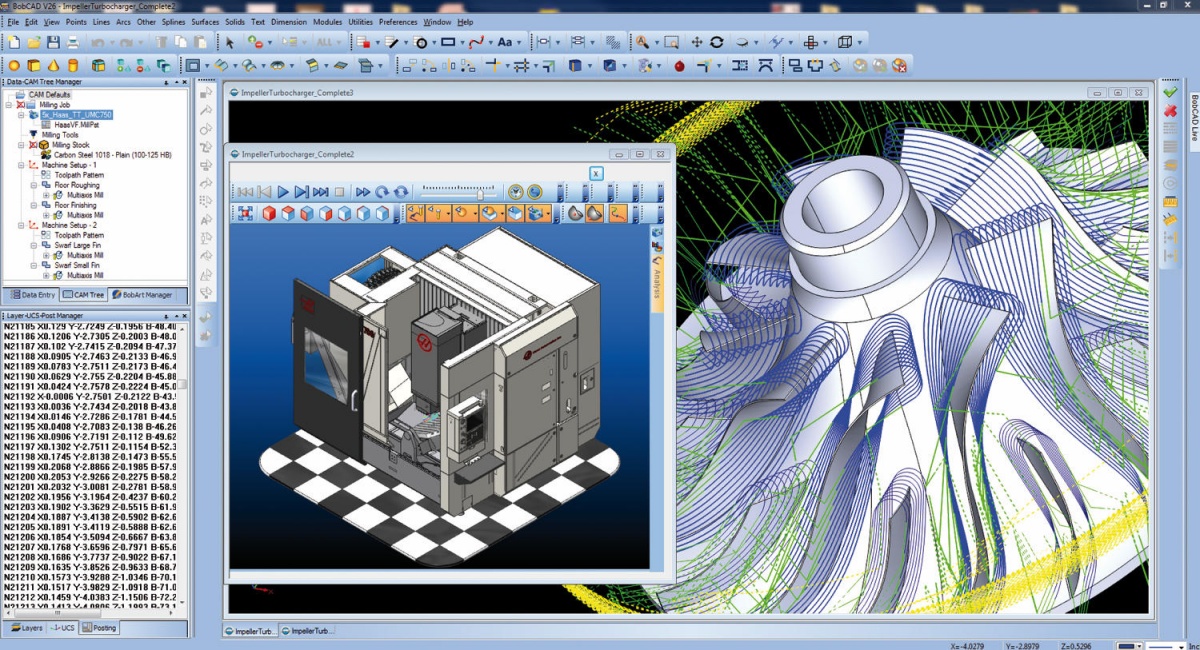Collapse Machine Setup - 1 node
Image resolution: width=1200 pixels, height=650 pixels.
(21, 165)
